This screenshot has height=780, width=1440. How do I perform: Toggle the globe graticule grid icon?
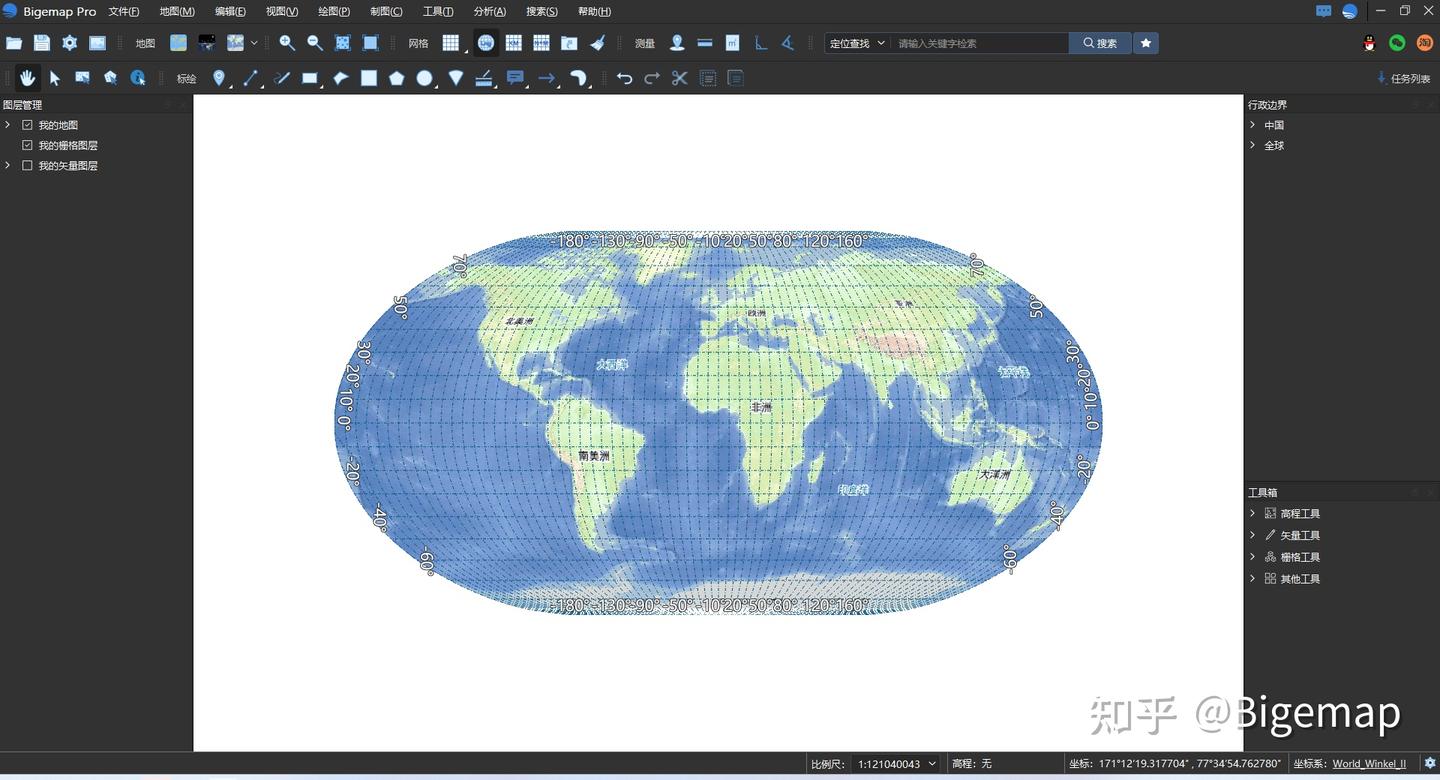click(x=486, y=43)
